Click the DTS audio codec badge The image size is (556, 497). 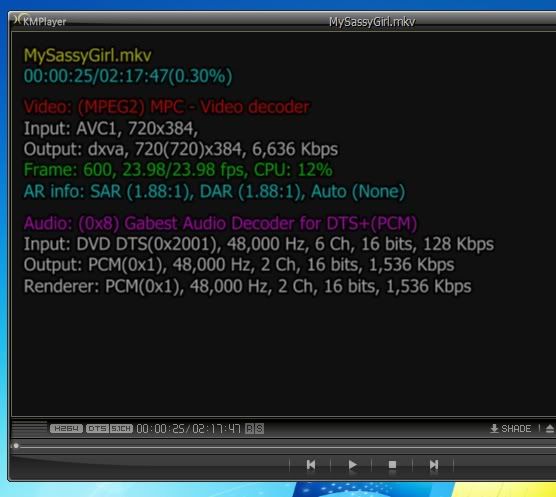tap(97, 429)
